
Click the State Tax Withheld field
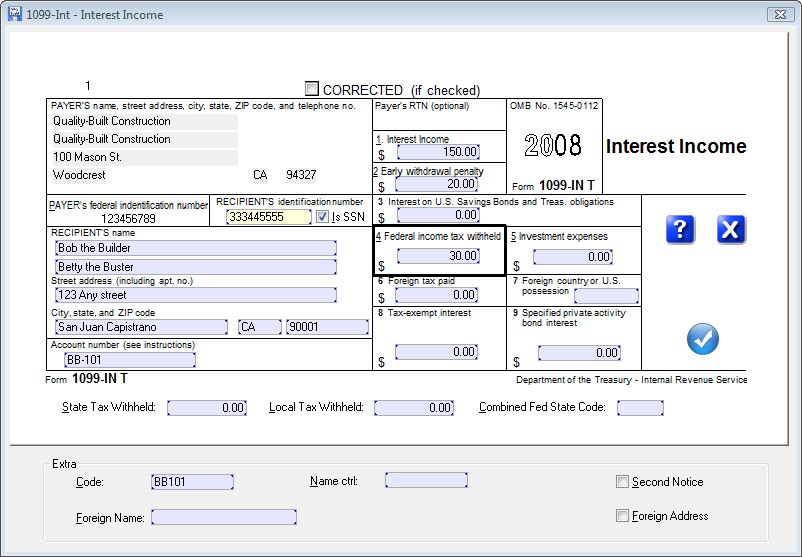coord(207,408)
